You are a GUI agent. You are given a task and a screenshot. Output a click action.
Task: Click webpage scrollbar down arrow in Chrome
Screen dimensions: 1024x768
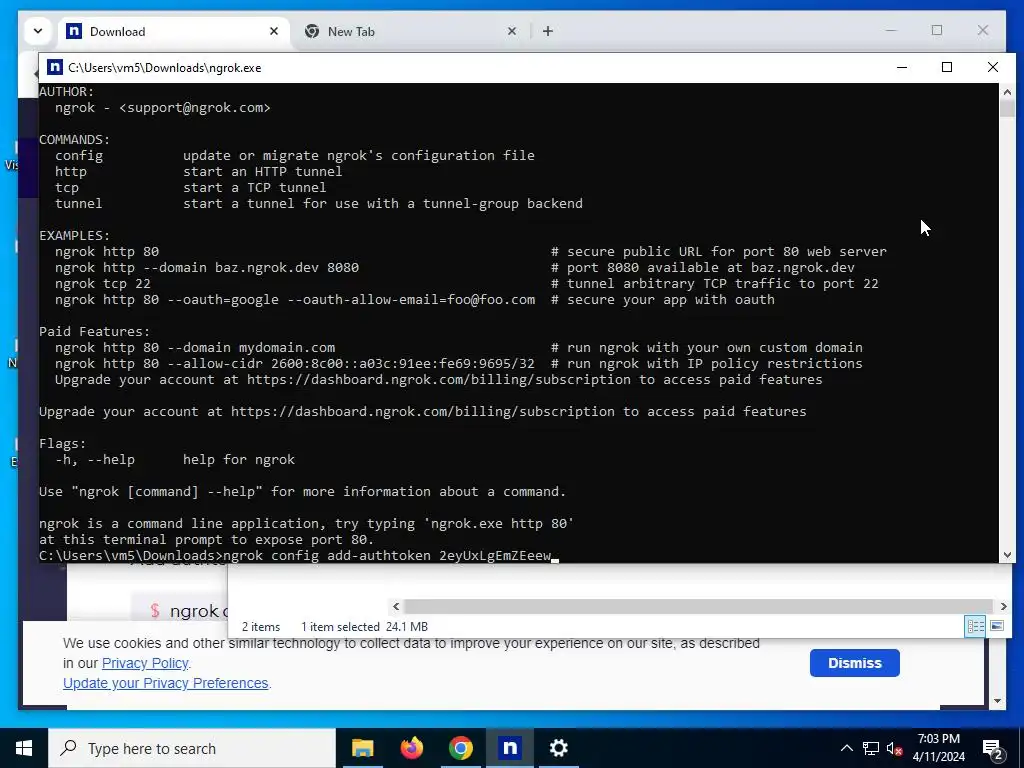click(997, 701)
